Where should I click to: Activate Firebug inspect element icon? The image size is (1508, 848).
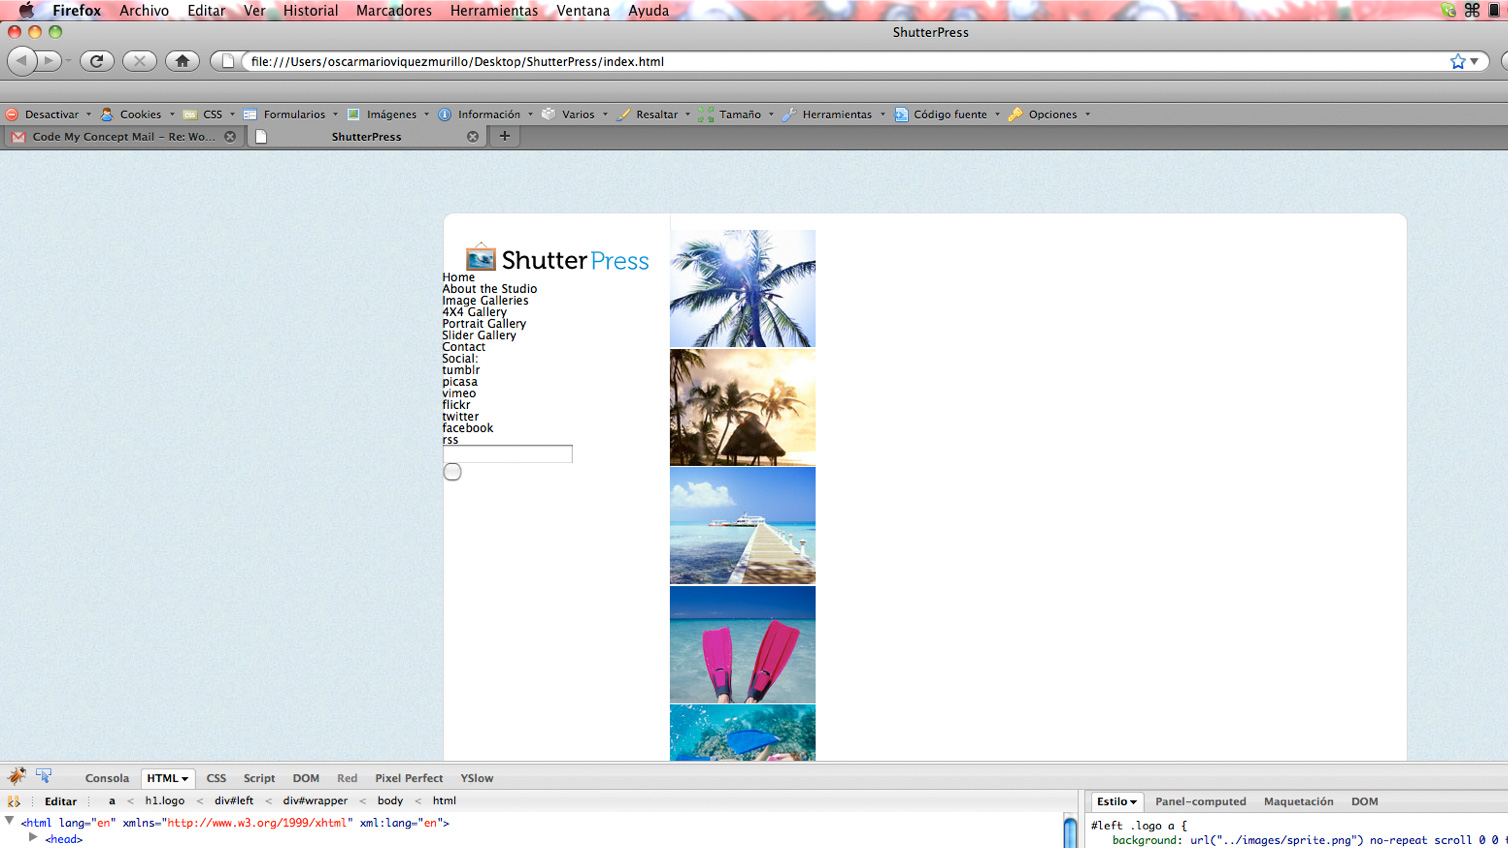[x=44, y=776]
